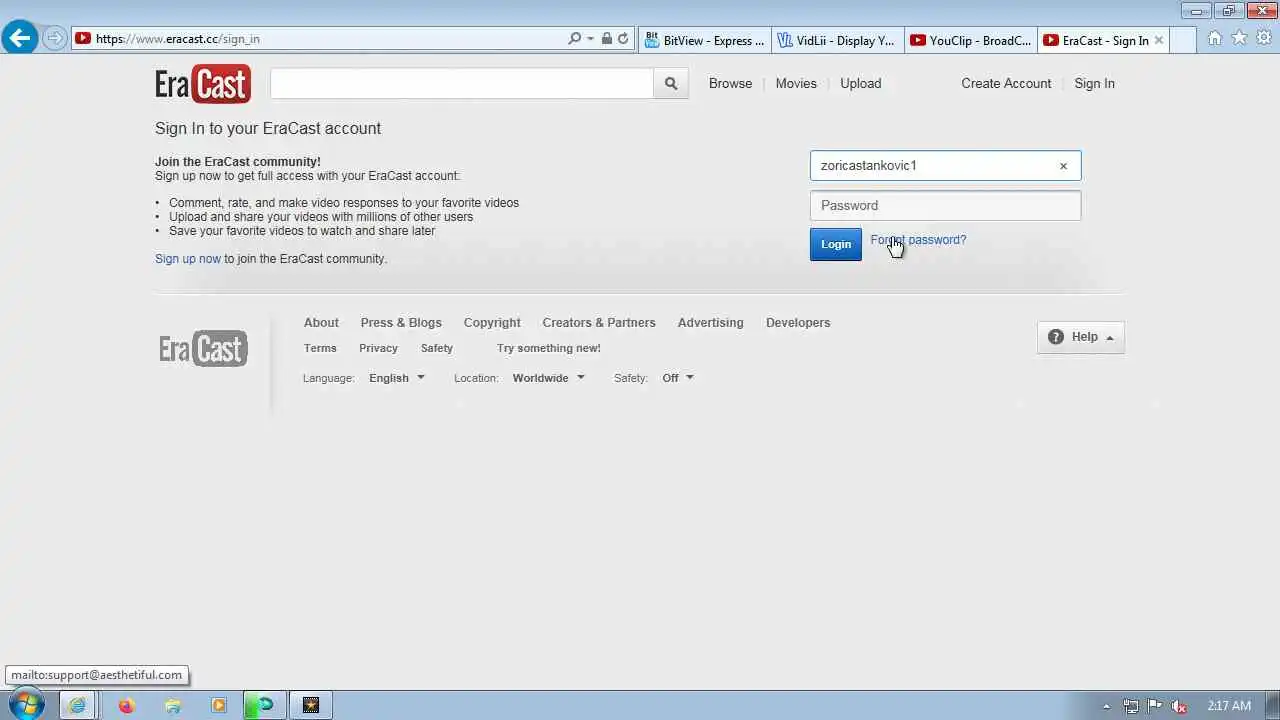
Task: Launch Firefox from the taskbar
Action: pyautogui.click(x=126, y=705)
